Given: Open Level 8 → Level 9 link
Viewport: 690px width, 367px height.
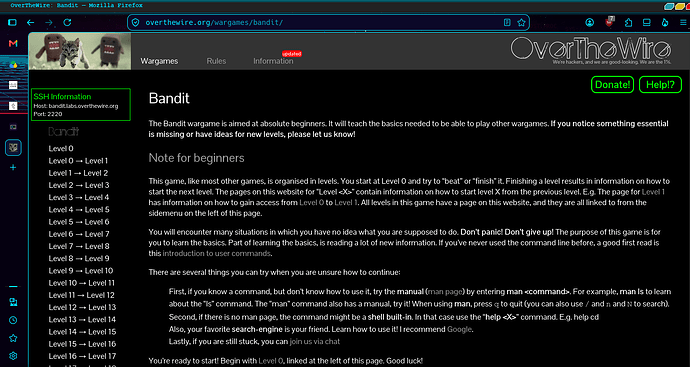Looking at the screenshot, I should pyautogui.click(x=79, y=258).
